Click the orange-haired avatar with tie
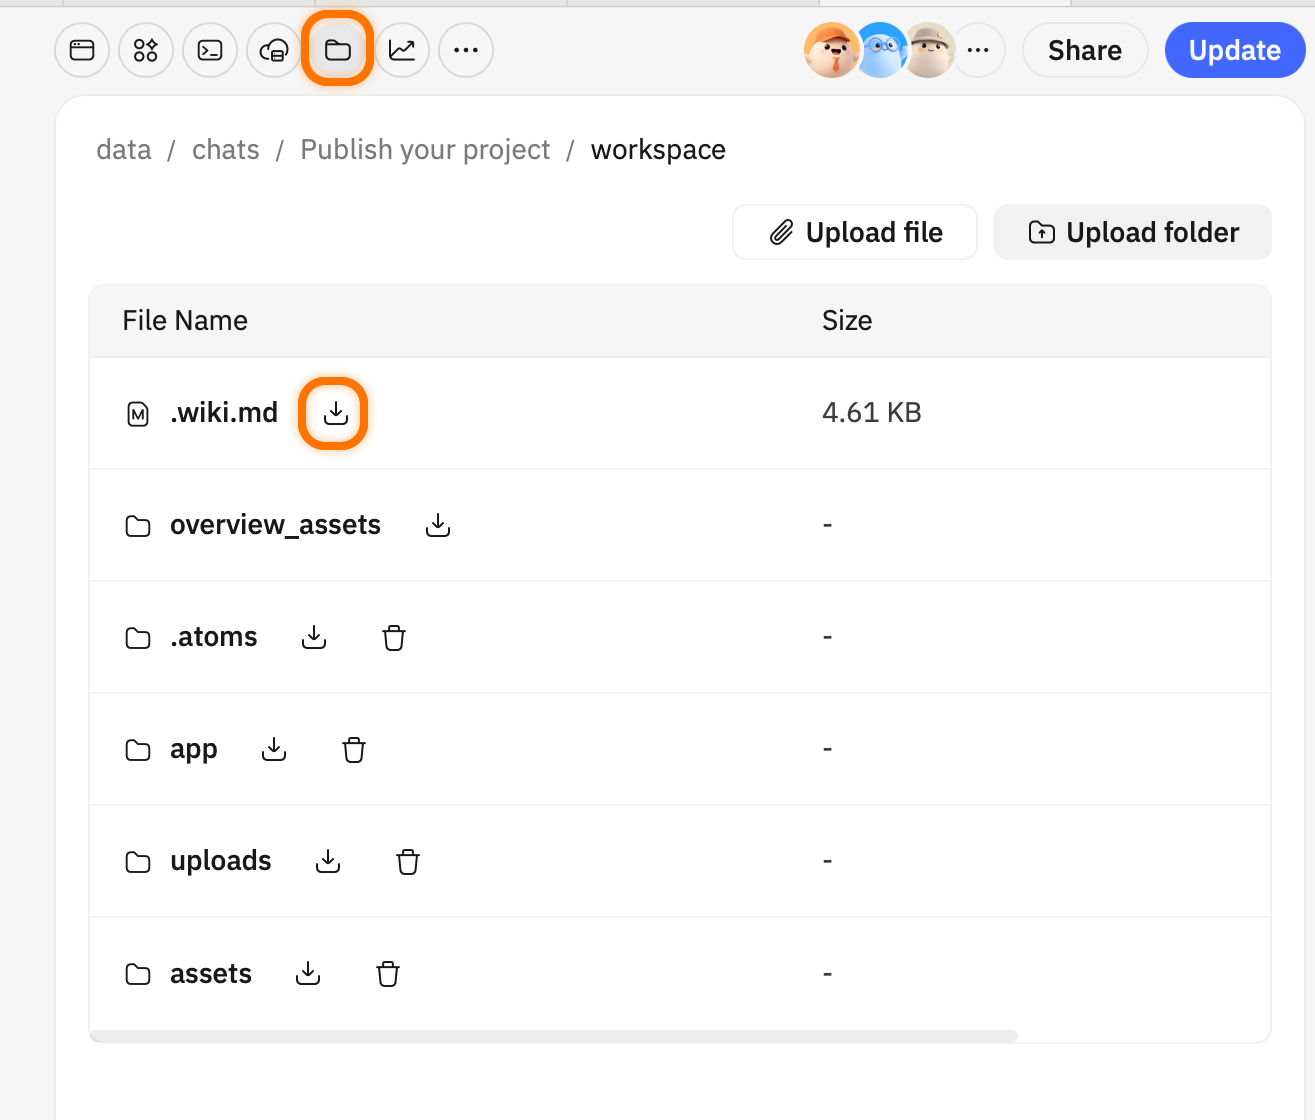Image resolution: width=1315 pixels, height=1120 pixels. coord(832,50)
